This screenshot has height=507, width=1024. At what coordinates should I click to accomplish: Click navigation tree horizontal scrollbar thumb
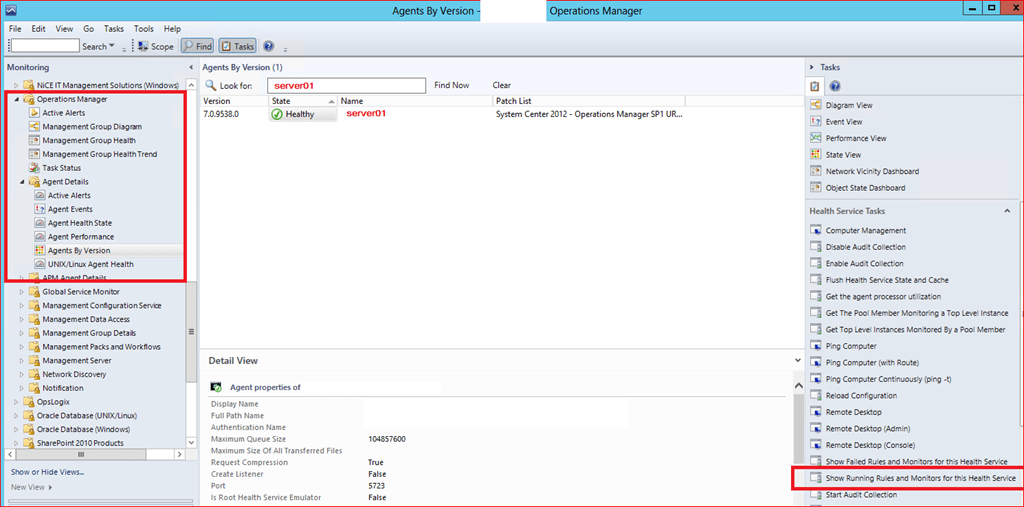tap(81, 454)
